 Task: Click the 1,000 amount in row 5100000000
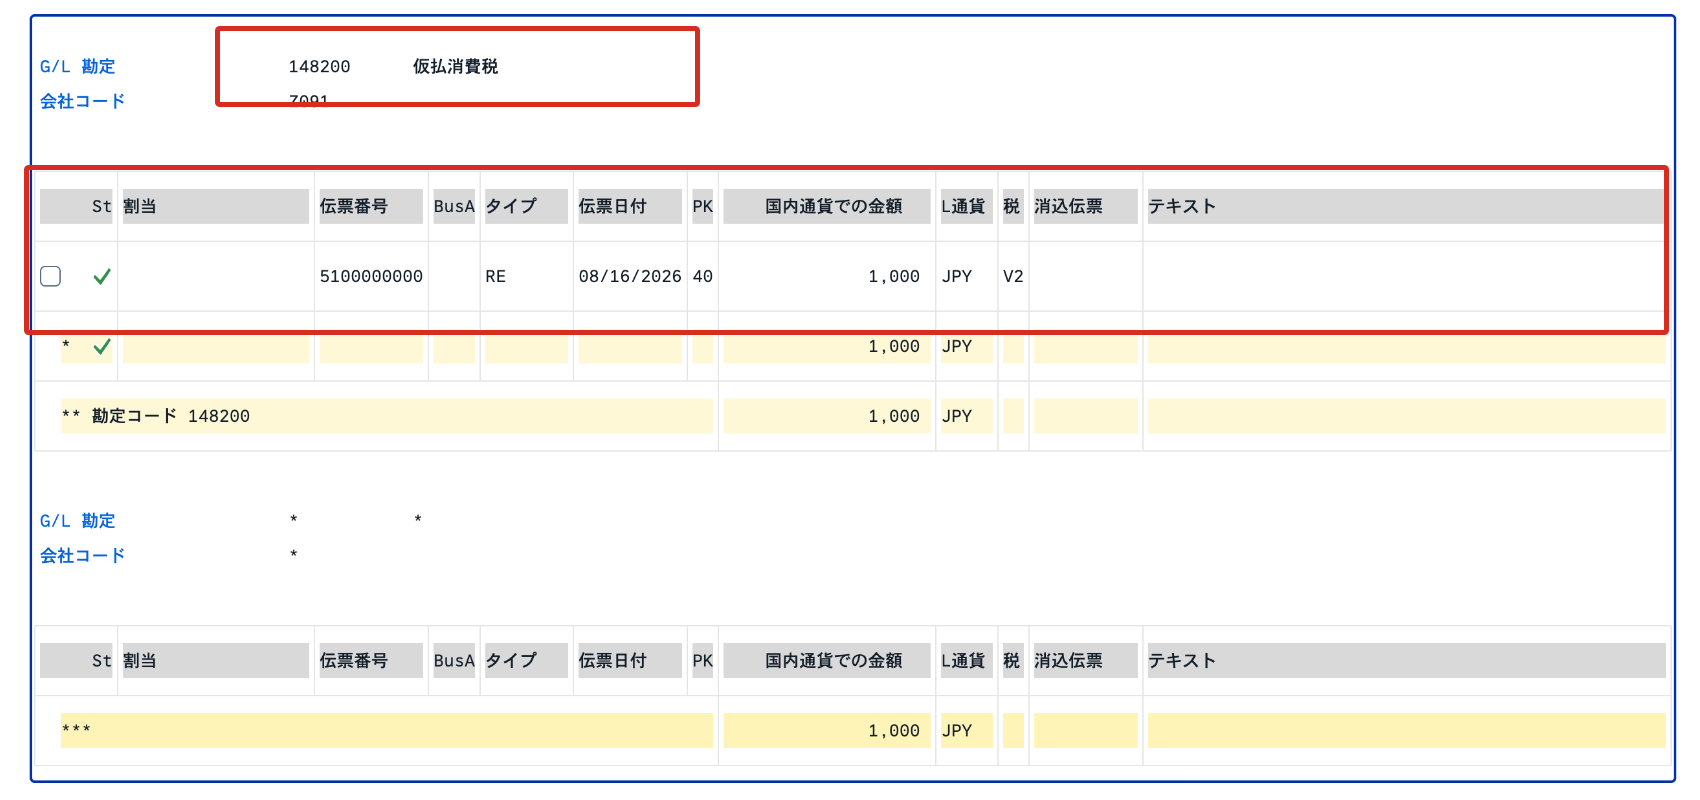coord(894,276)
